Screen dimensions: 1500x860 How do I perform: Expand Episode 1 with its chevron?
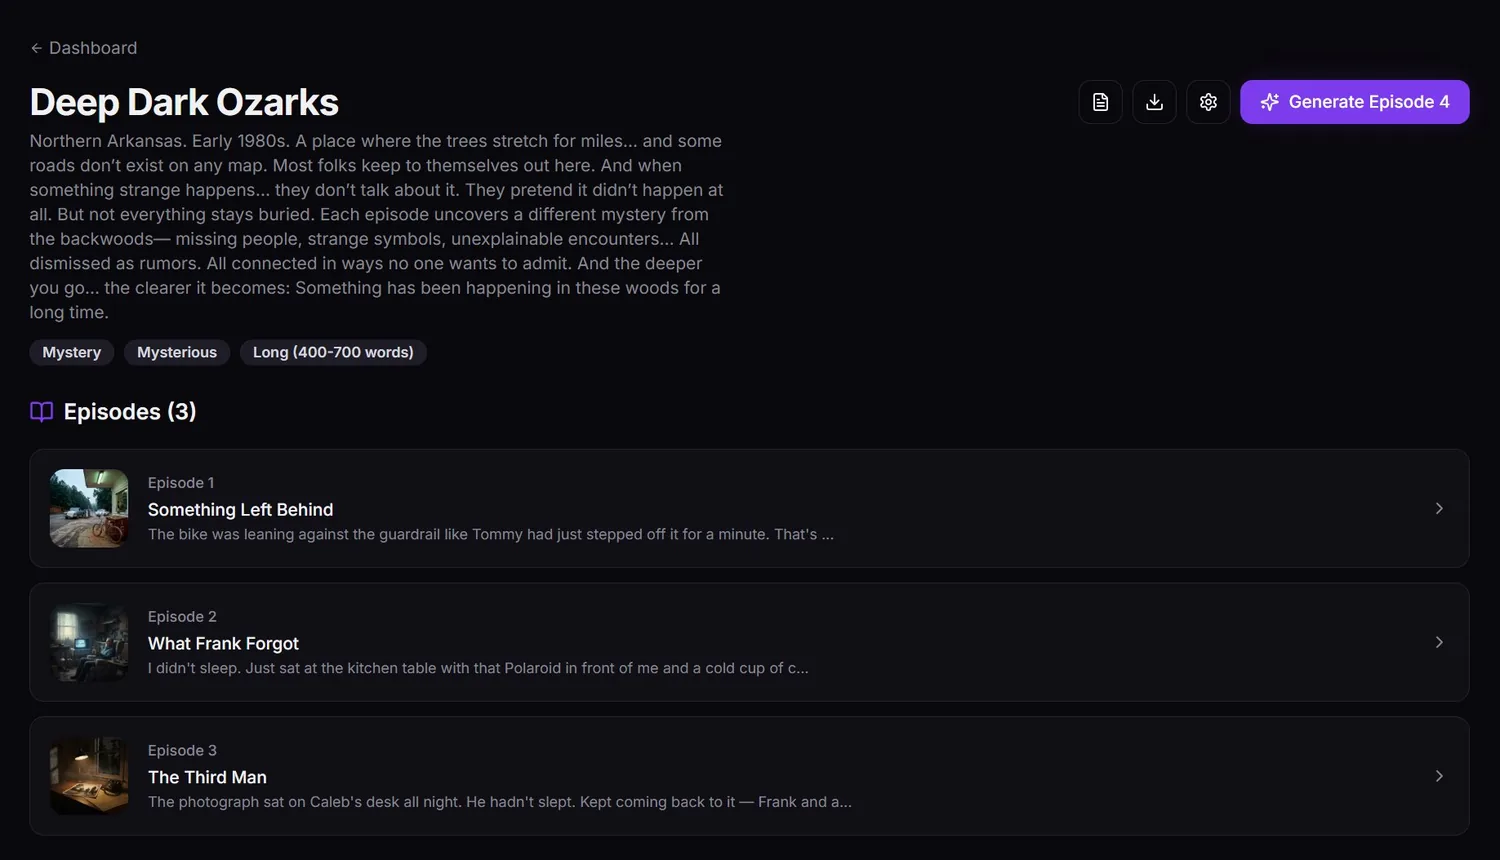1439,508
